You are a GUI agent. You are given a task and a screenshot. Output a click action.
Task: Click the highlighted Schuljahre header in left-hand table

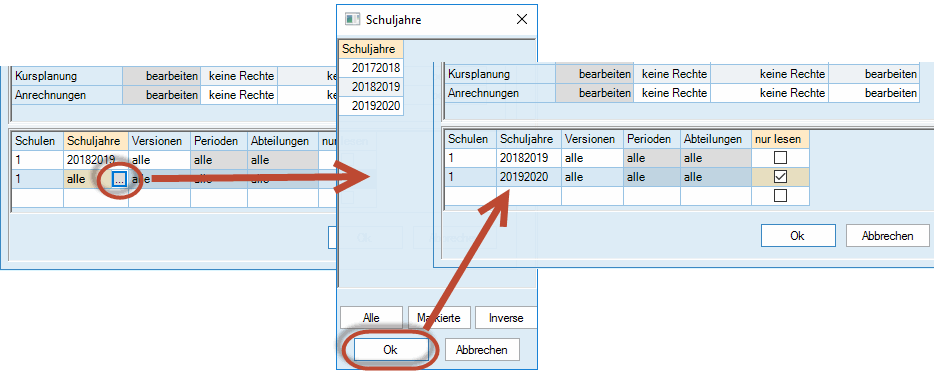point(96,141)
